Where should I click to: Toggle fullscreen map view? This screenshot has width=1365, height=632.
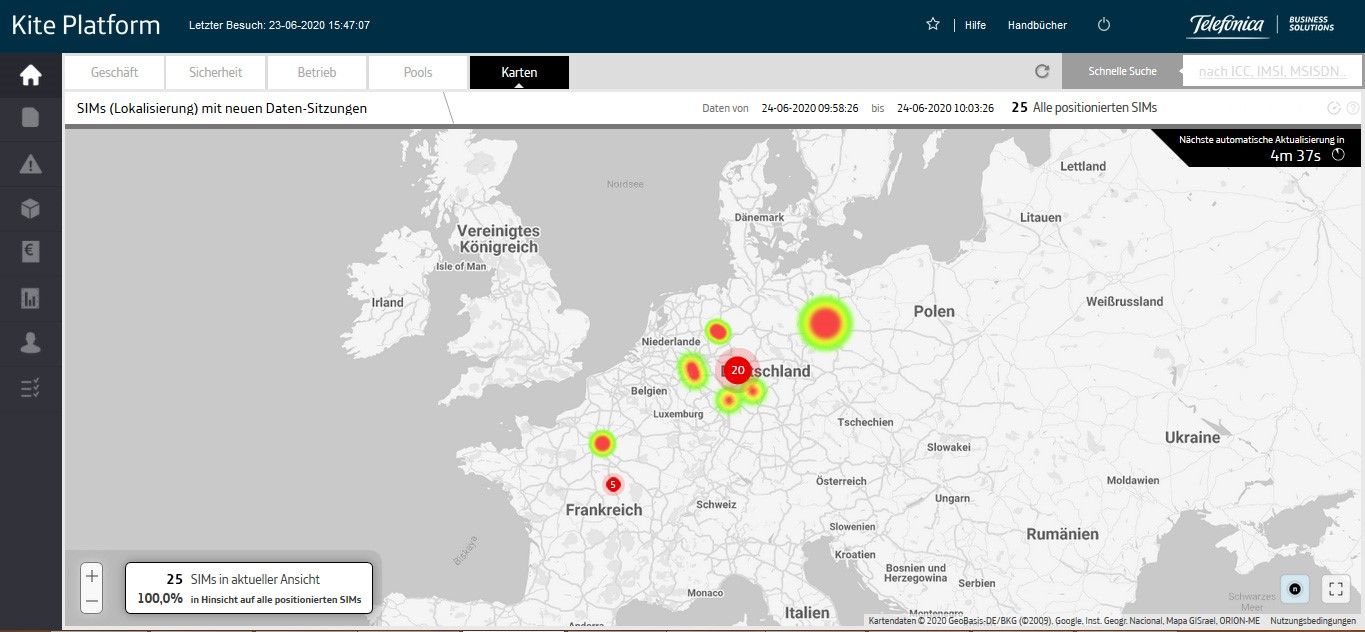1335,589
